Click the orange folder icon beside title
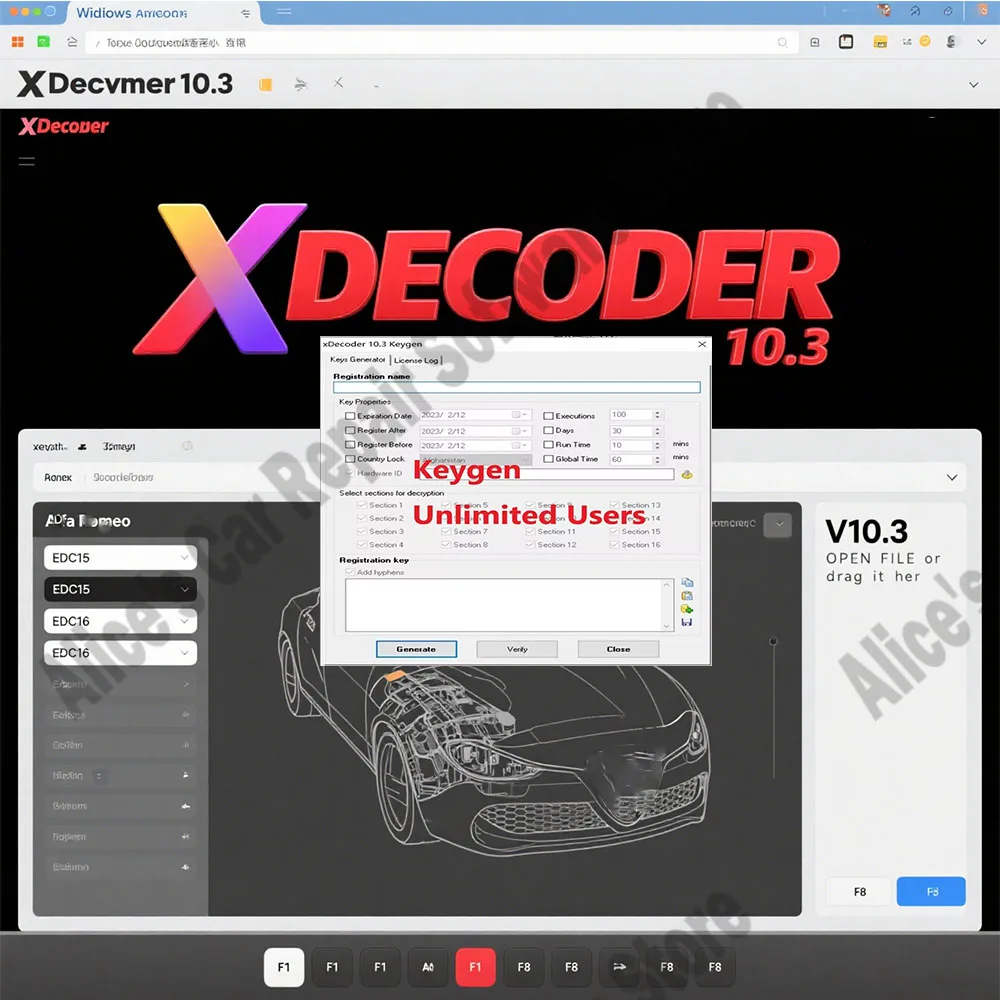The image size is (1000, 1000). (x=265, y=85)
